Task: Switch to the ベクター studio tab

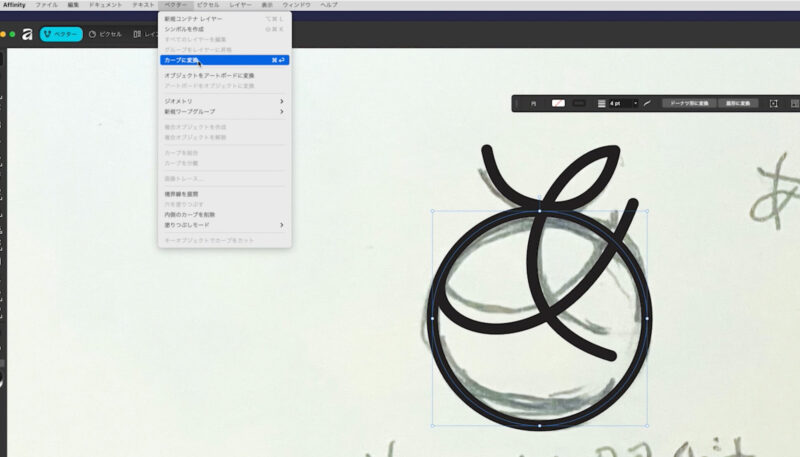Action: click(x=61, y=34)
